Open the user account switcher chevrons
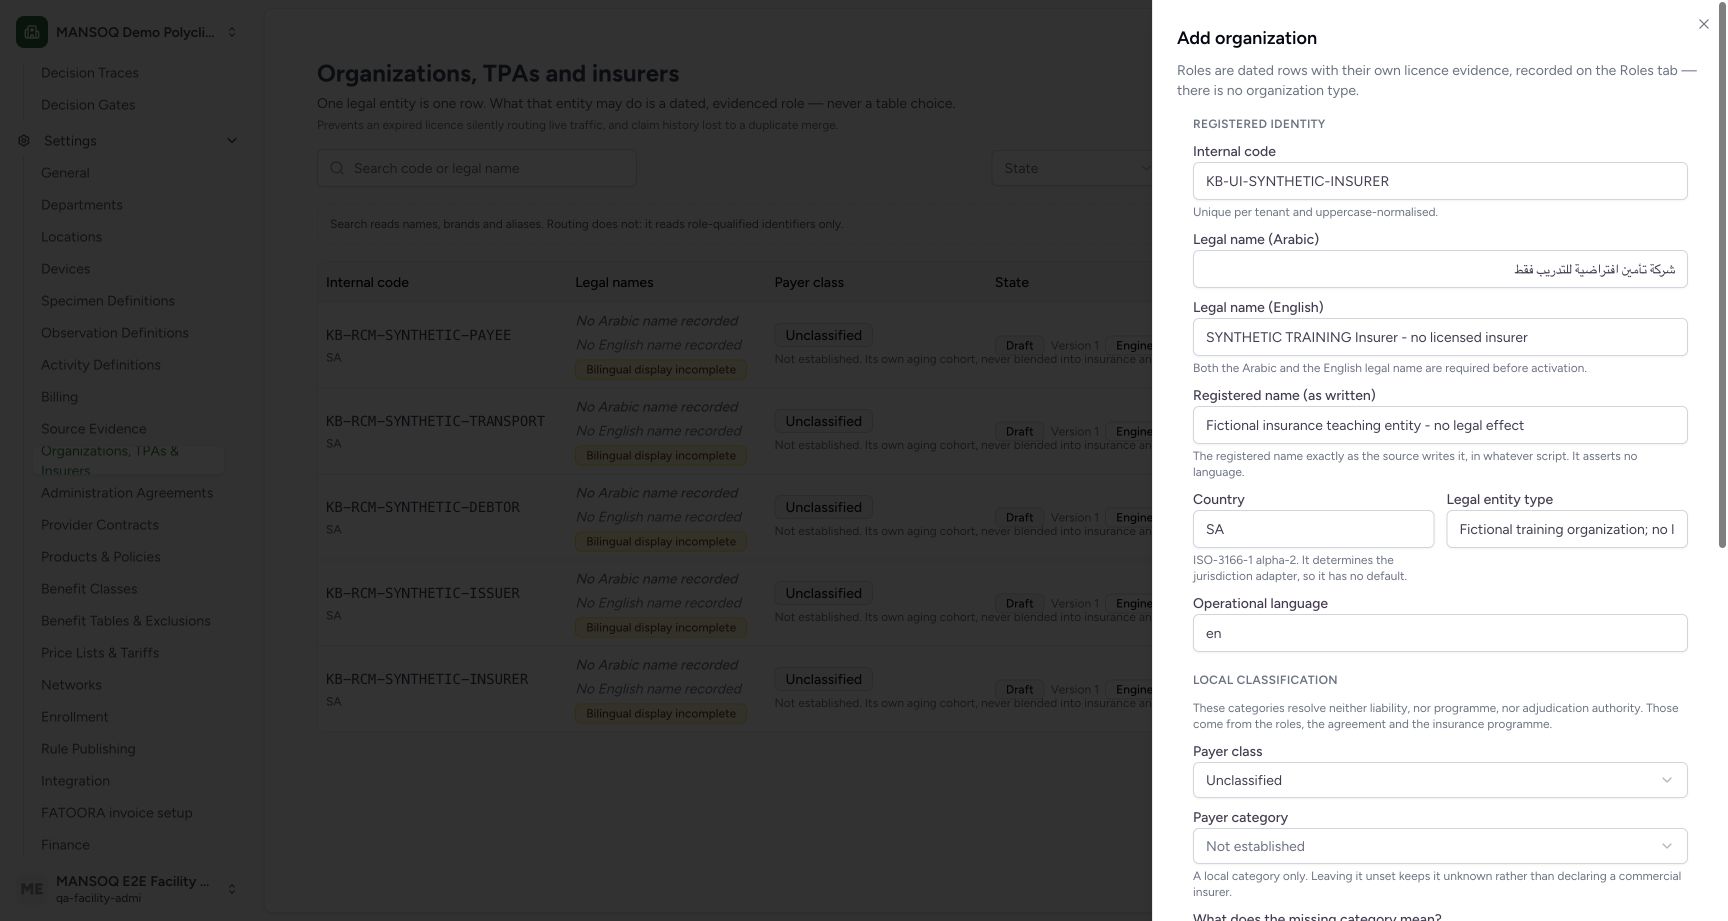 click(232, 889)
